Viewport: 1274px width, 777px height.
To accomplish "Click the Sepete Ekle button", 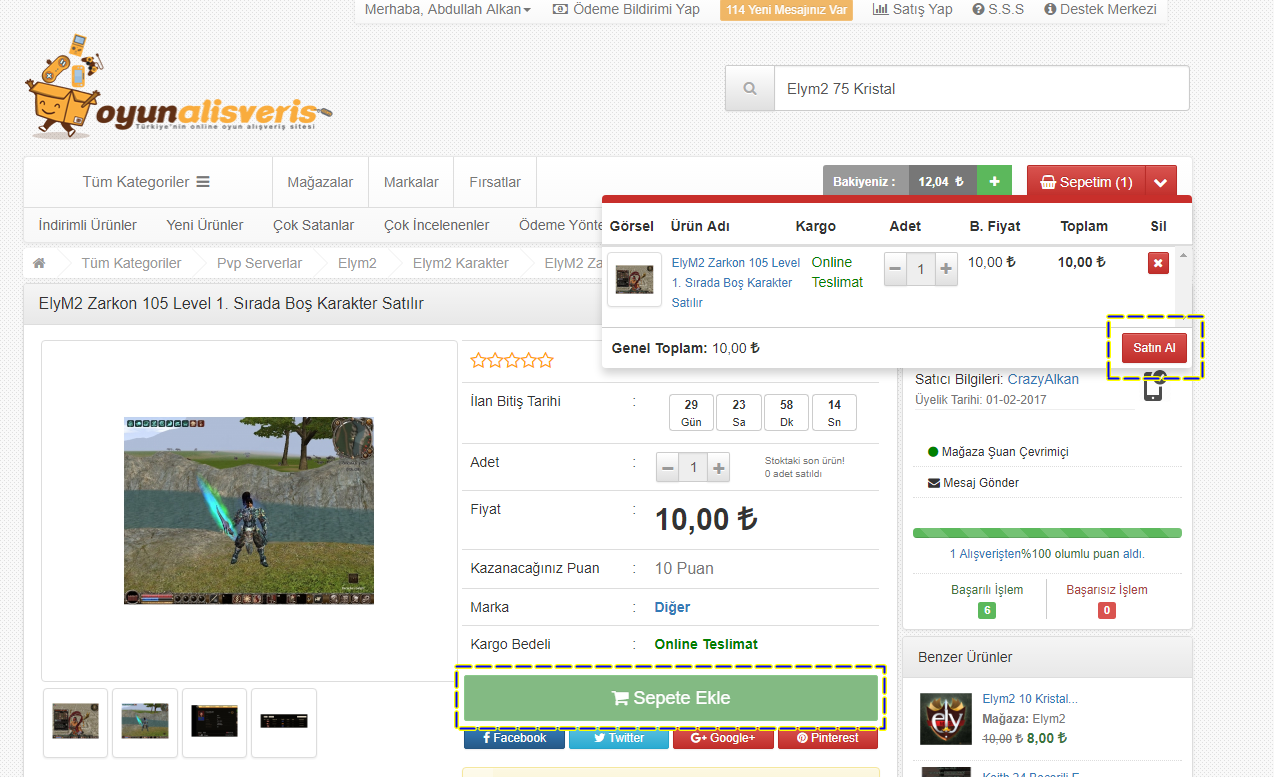I will tap(671, 698).
